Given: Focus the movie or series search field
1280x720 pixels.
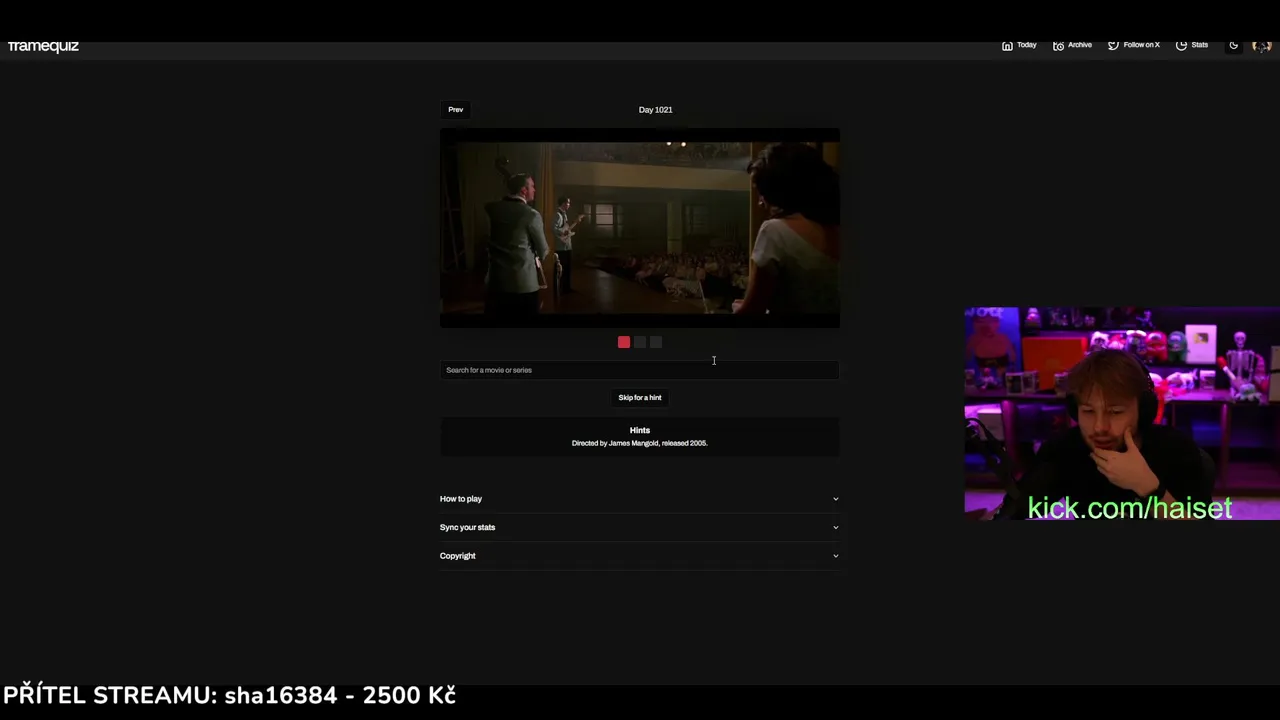Looking at the screenshot, I should pos(640,370).
